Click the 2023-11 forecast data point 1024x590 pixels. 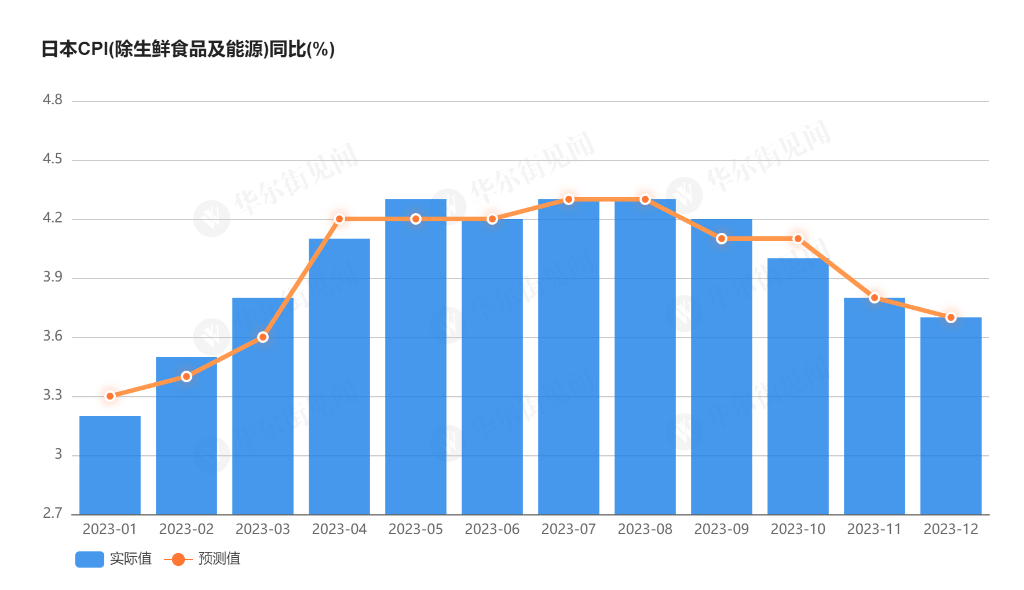(x=875, y=298)
